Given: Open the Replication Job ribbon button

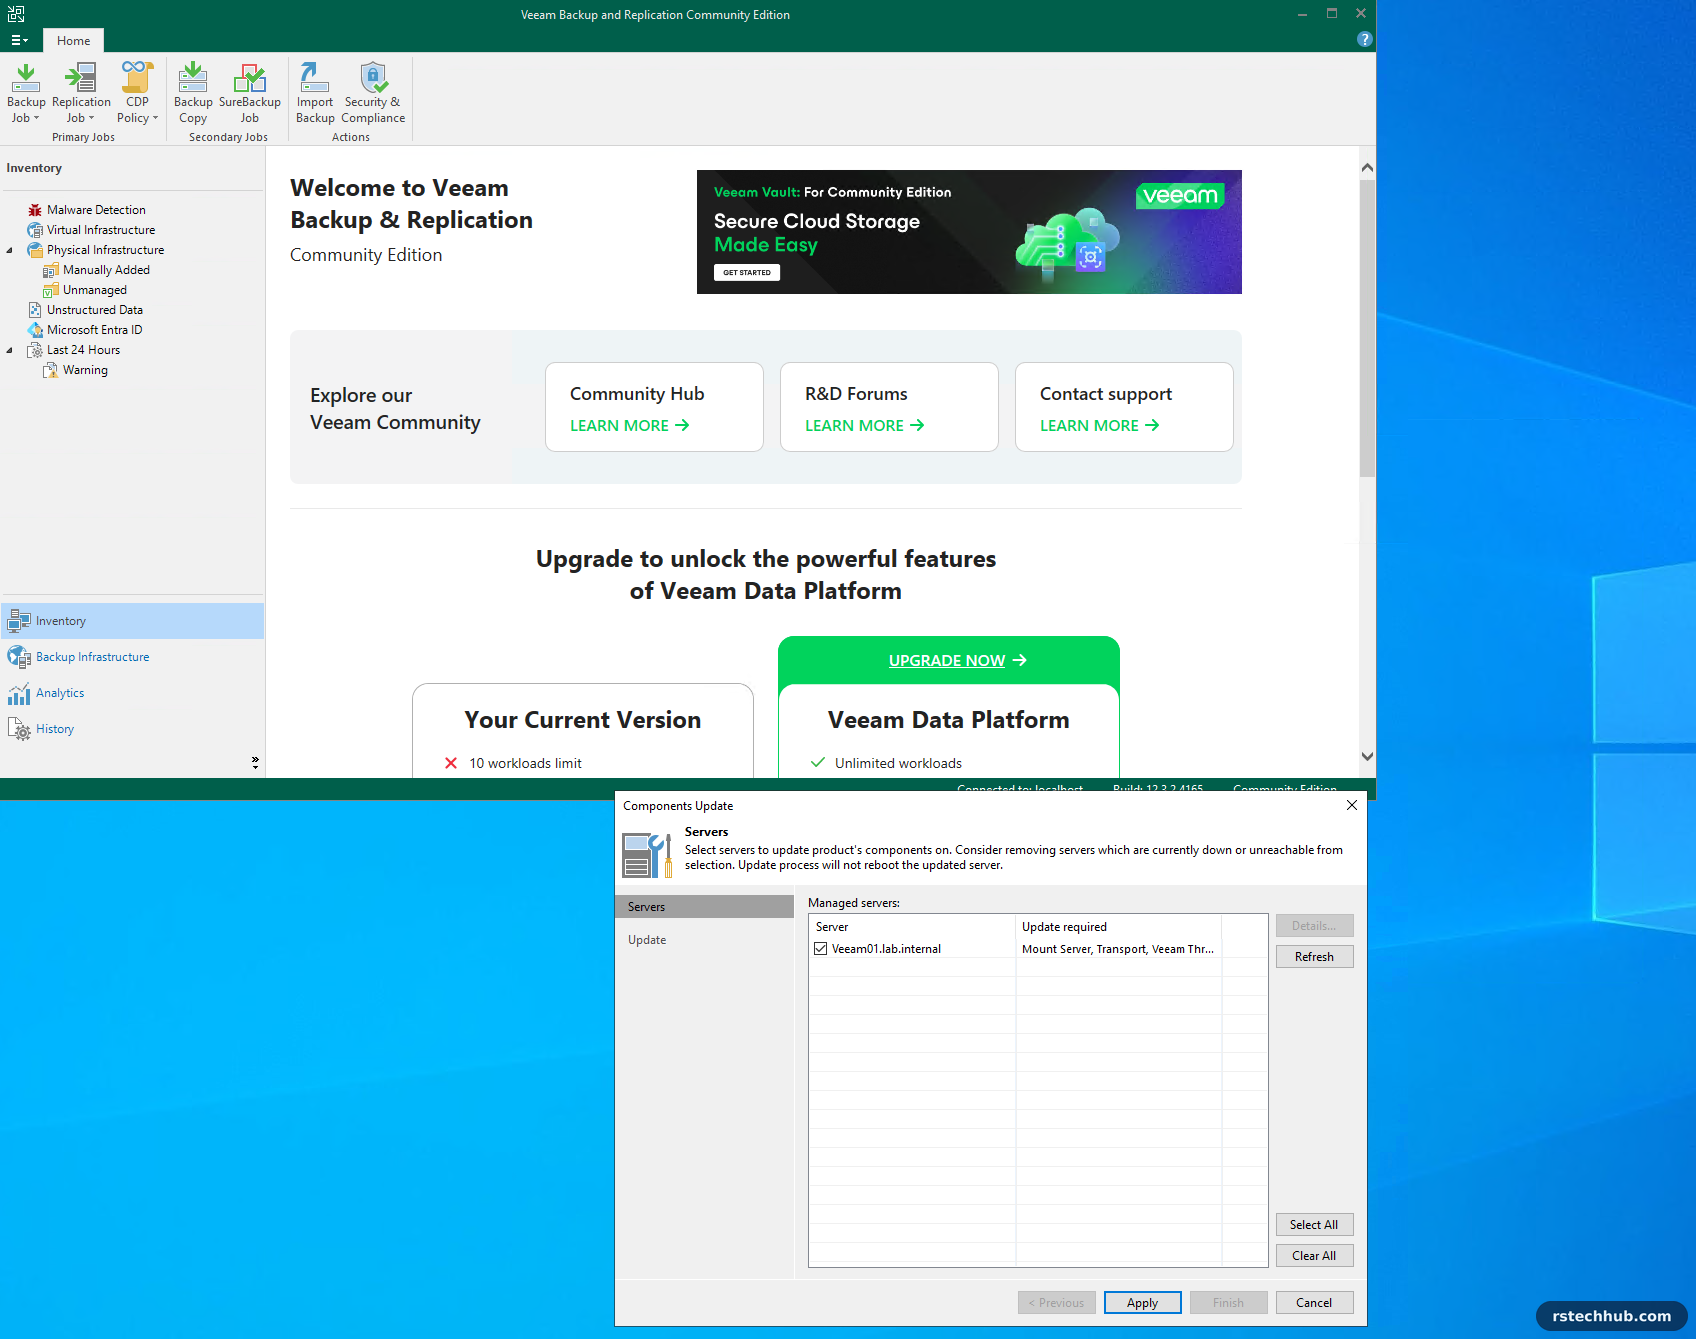Looking at the screenshot, I should point(81,93).
